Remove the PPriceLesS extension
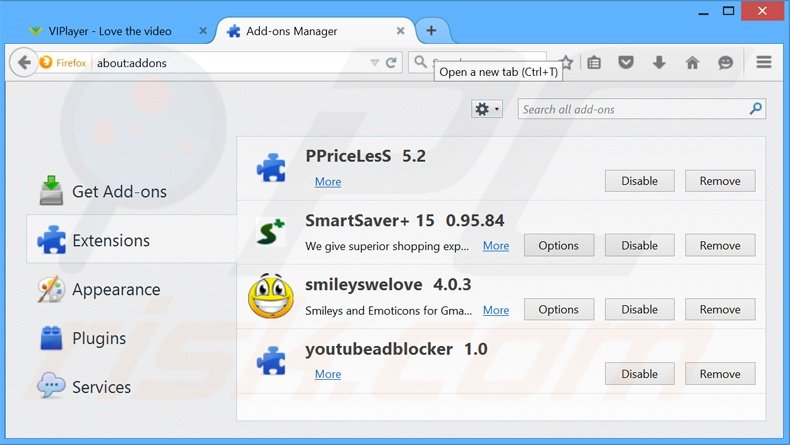This screenshot has height=445, width=790. coord(720,181)
